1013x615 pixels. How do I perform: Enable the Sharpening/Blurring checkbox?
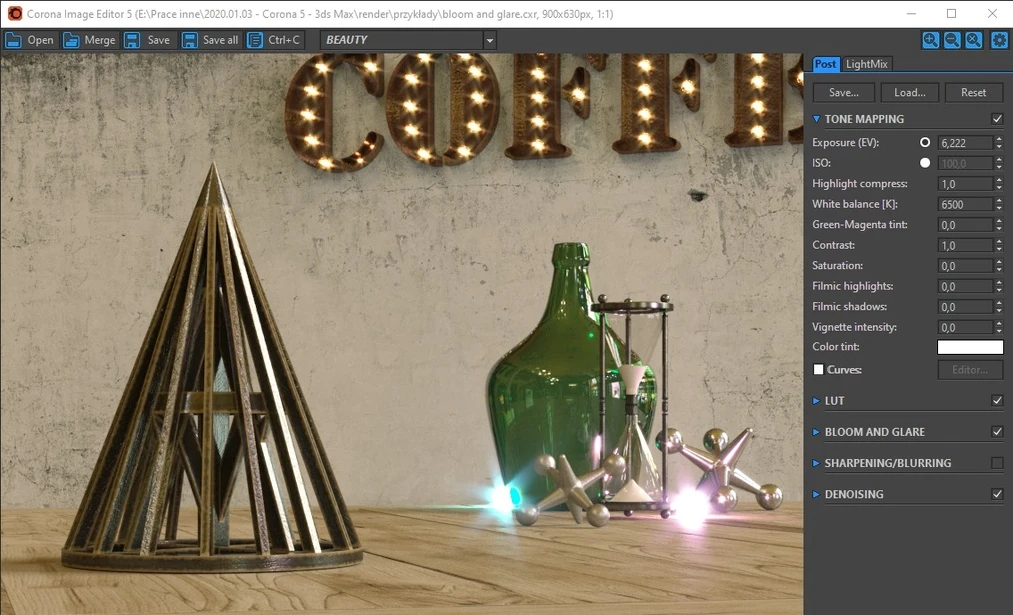click(x=996, y=463)
